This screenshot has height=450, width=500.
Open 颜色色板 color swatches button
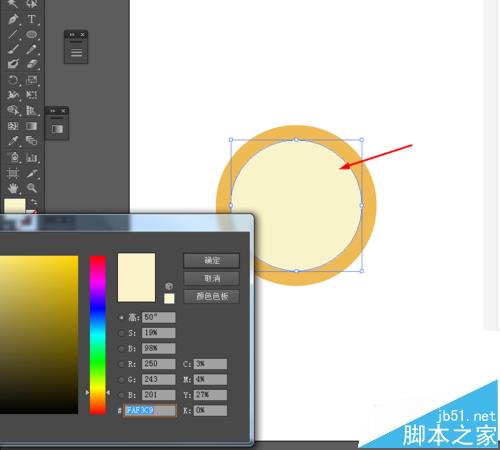(x=211, y=296)
